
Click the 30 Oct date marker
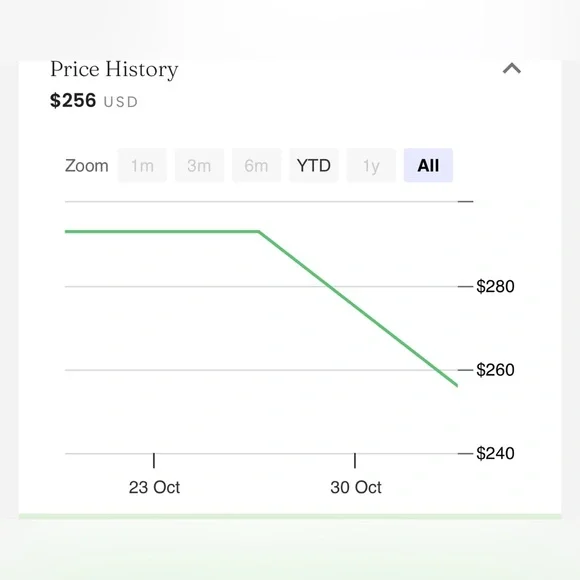pyautogui.click(x=355, y=487)
